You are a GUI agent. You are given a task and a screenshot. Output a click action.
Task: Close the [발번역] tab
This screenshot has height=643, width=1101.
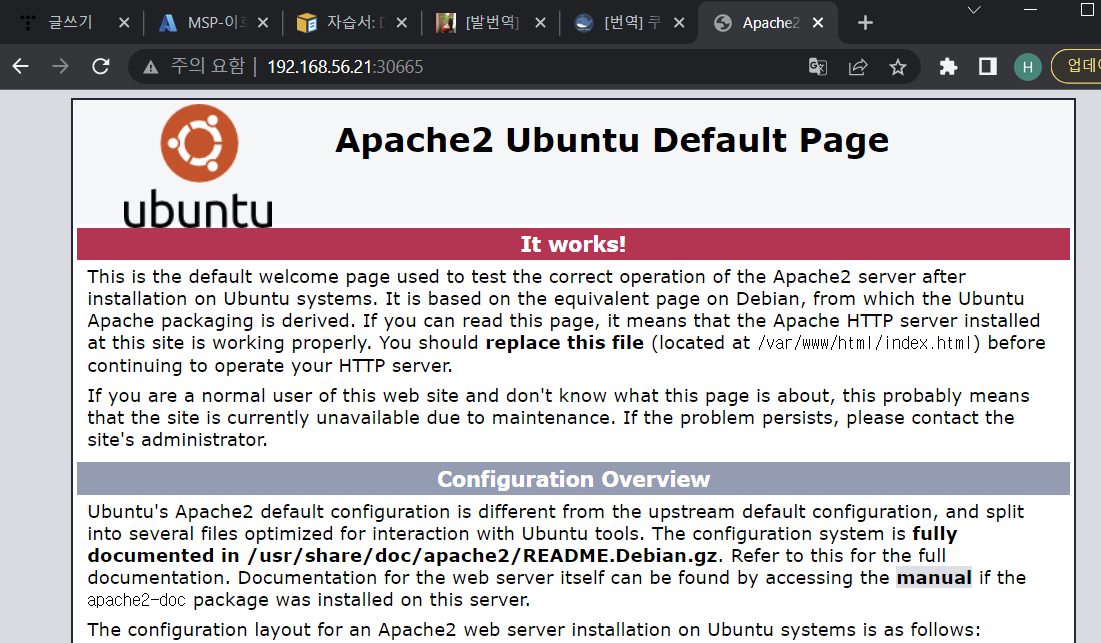pyautogui.click(x=541, y=23)
